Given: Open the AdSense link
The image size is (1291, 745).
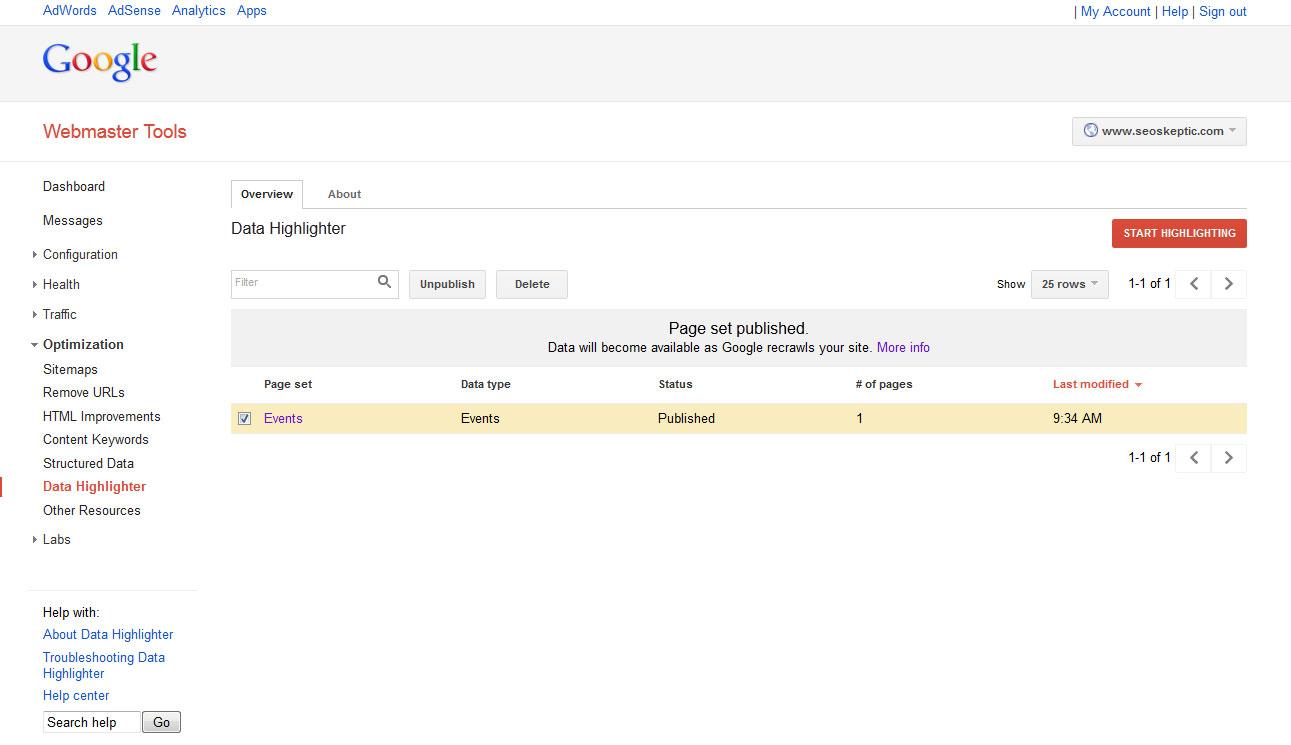Looking at the screenshot, I should 134,11.
